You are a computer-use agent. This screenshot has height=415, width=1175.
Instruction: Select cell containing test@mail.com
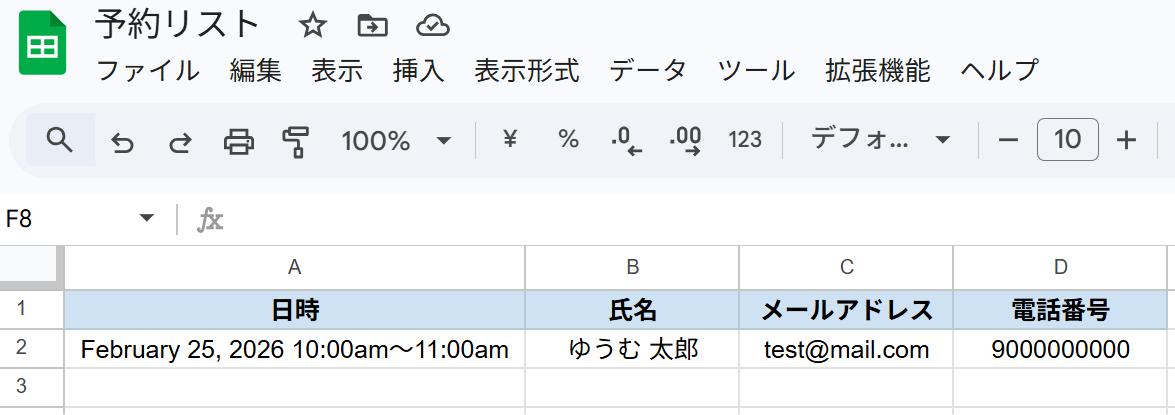(x=846, y=350)
